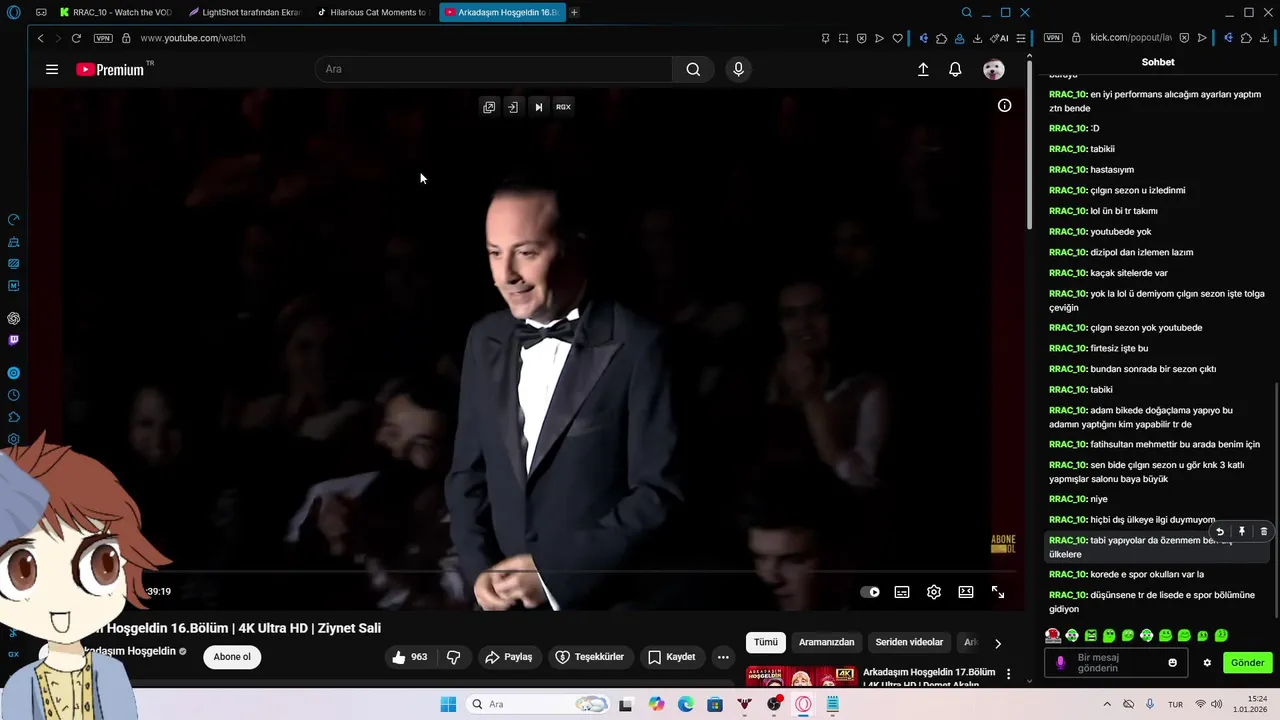The height and width of the screenshot is (720, 1280).
Task: Click the RGX overlay button
Action: click(563, 107)
